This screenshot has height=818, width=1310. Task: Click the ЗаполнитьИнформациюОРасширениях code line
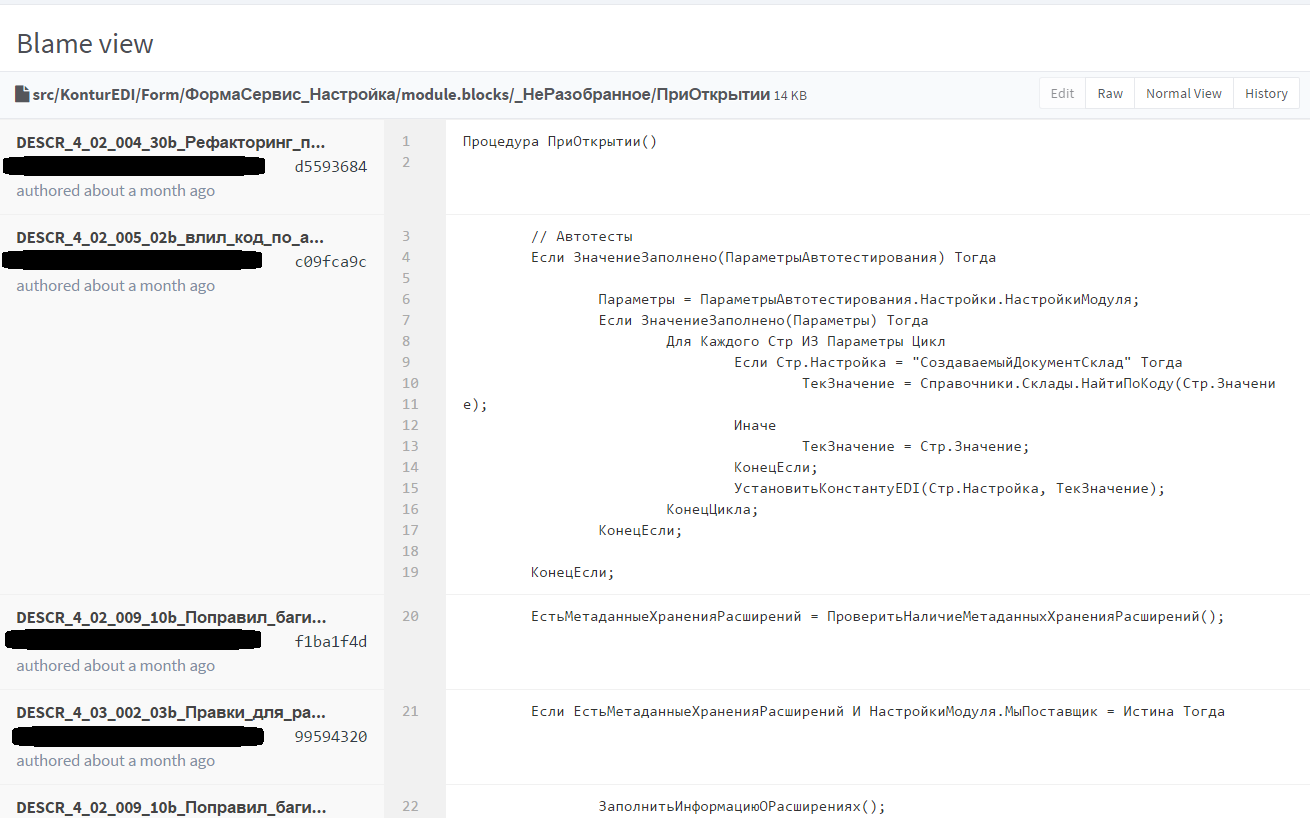(742, 806)
